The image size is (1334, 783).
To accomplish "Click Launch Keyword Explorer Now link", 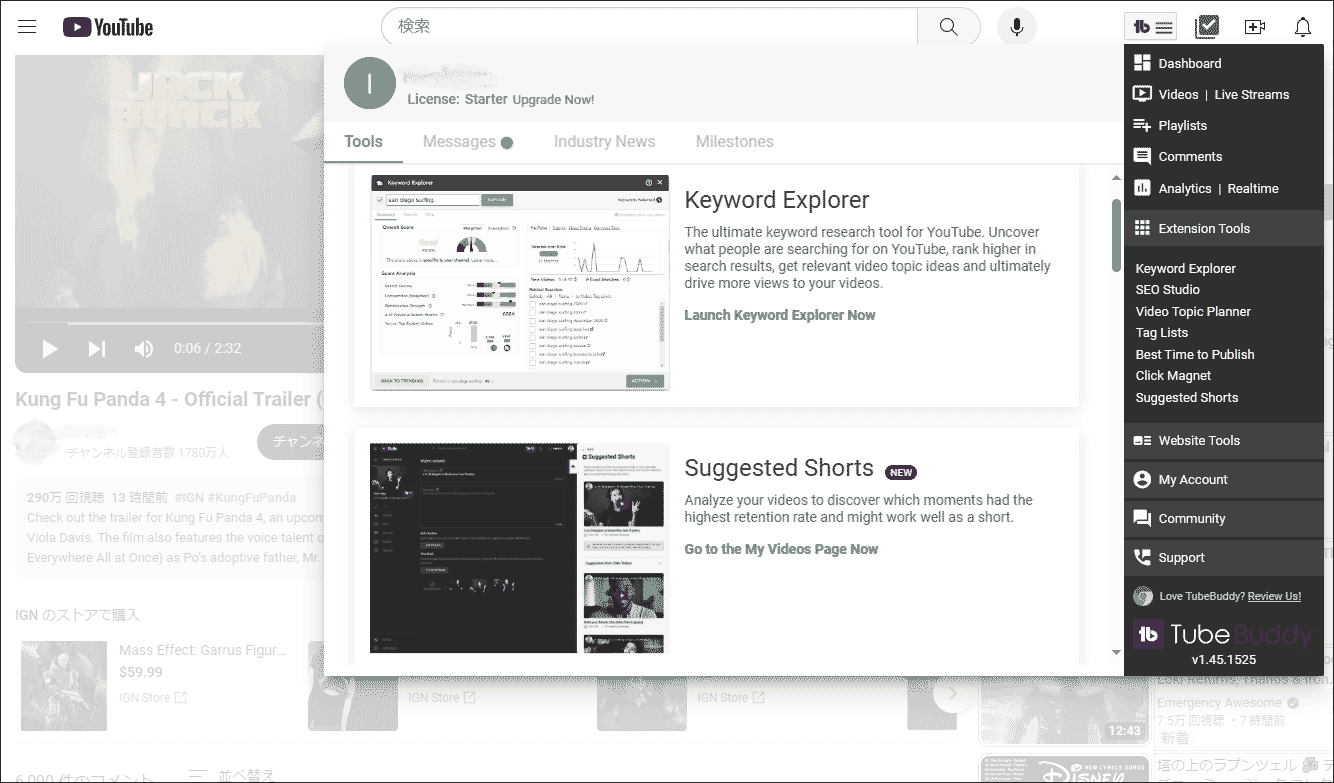I will click(779, 315).
